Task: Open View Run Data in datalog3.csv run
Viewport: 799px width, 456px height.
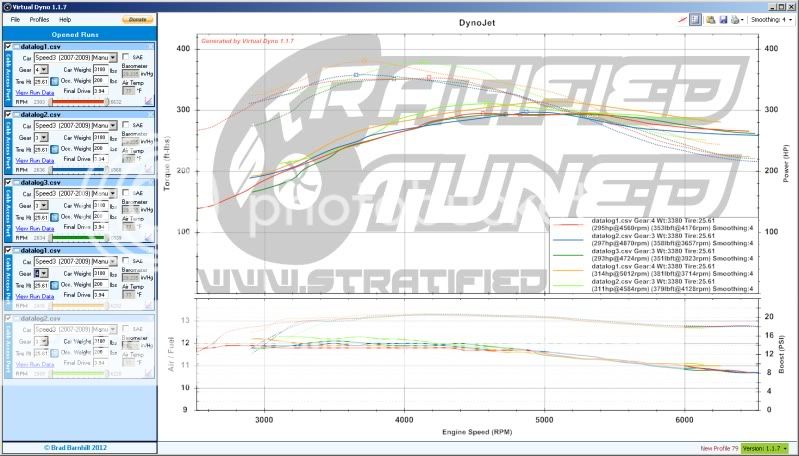Action: (35, 228)
